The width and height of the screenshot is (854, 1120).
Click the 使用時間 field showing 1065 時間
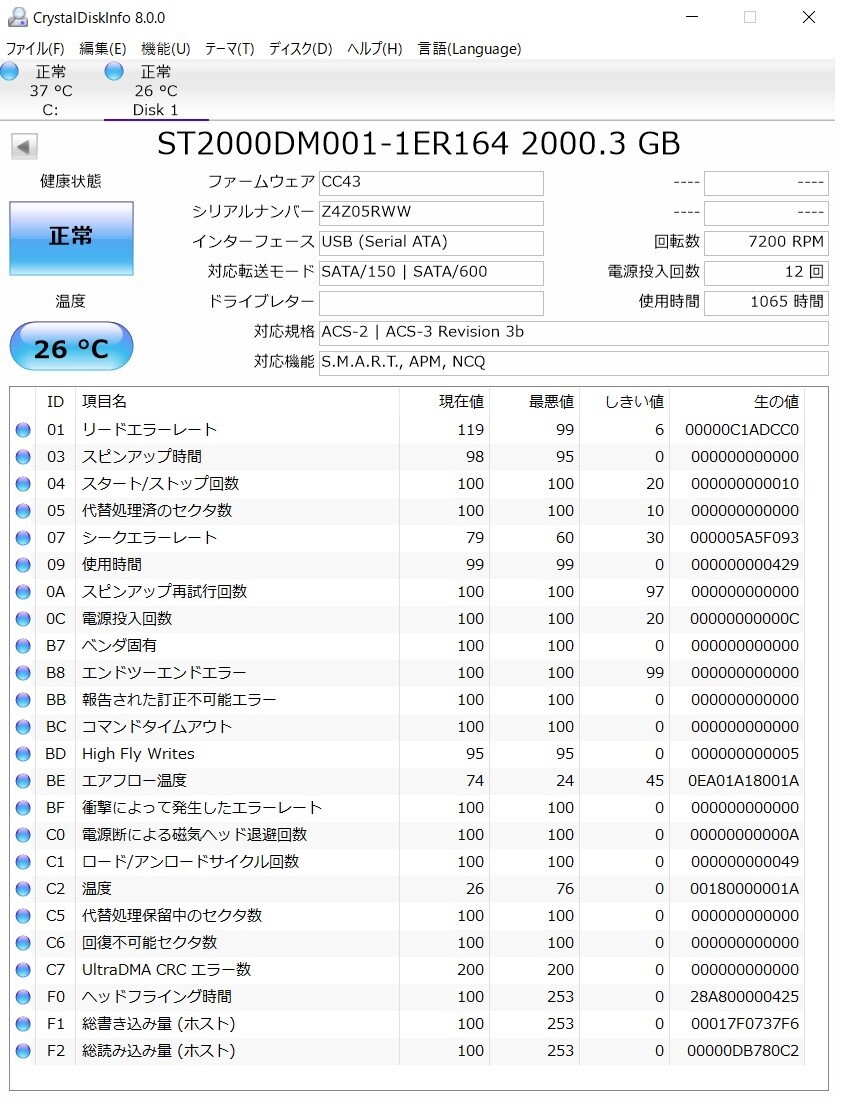click(x=766, y=303)
